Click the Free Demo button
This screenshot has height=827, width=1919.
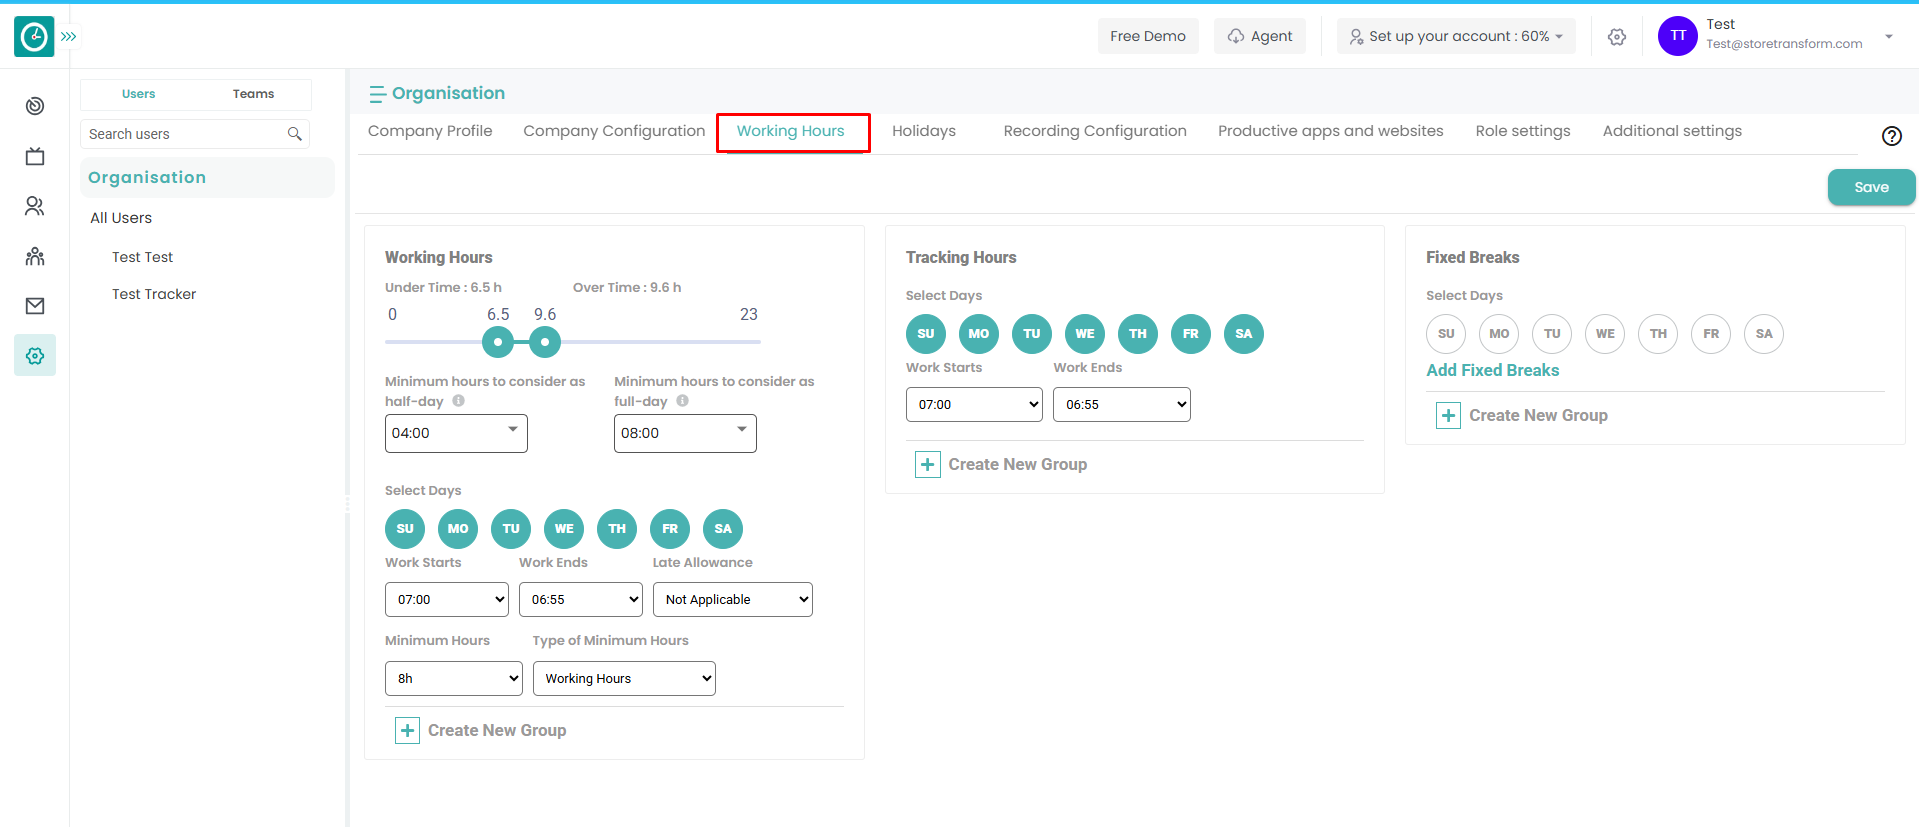pyautogui.click(x=1148, y=36)
